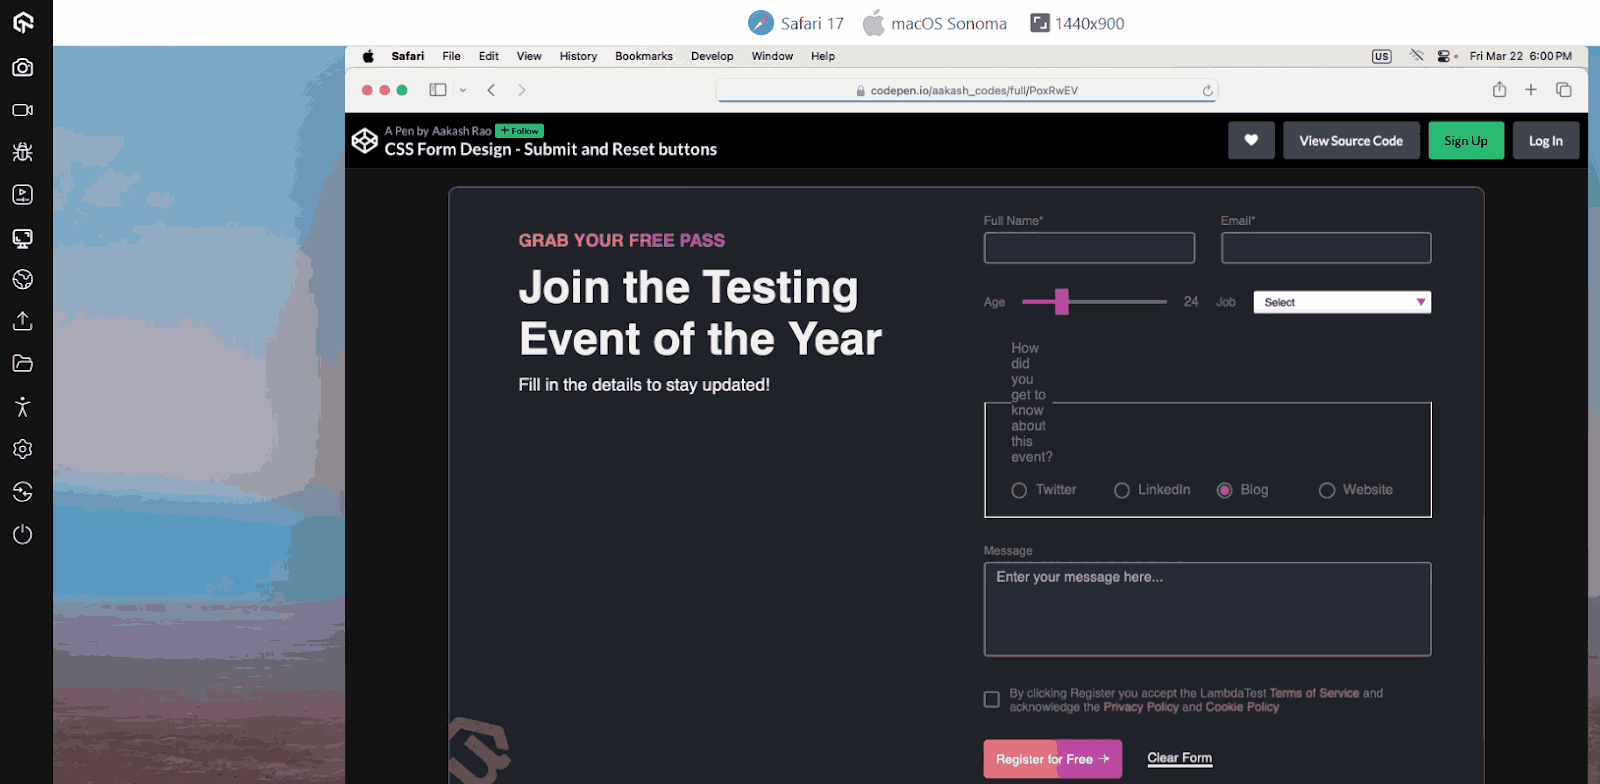
Task: Open the Develop menu
Action: [x=712, y=56]
